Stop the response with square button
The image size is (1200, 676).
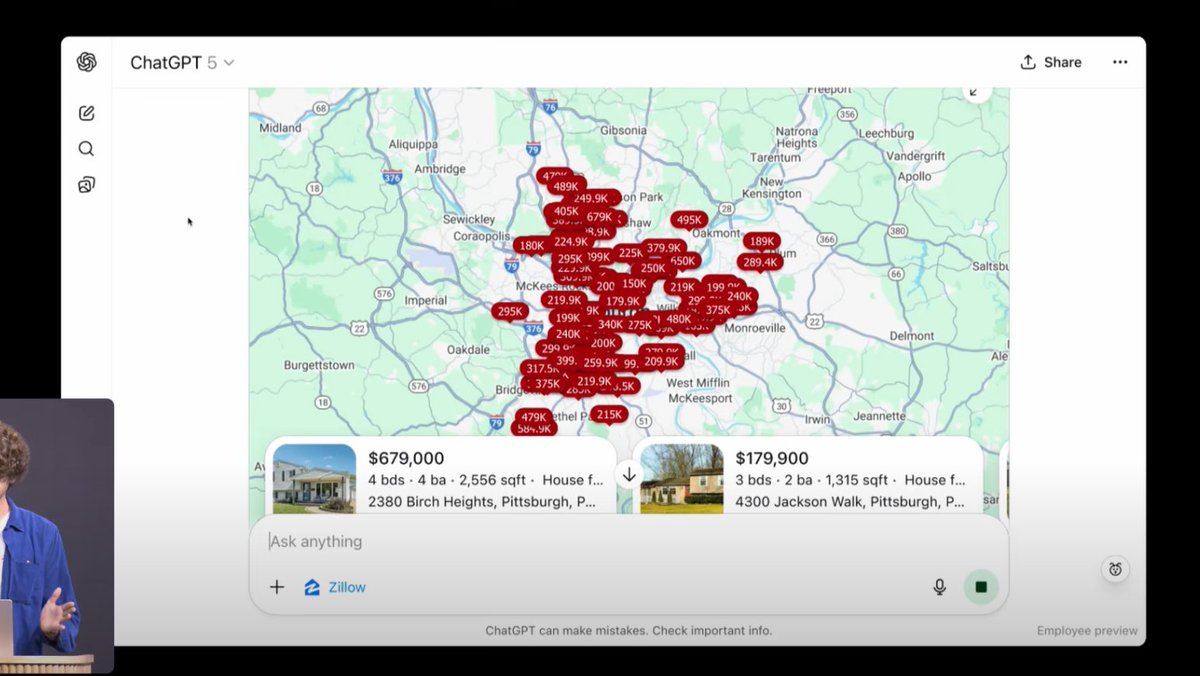tap(981, 587)
